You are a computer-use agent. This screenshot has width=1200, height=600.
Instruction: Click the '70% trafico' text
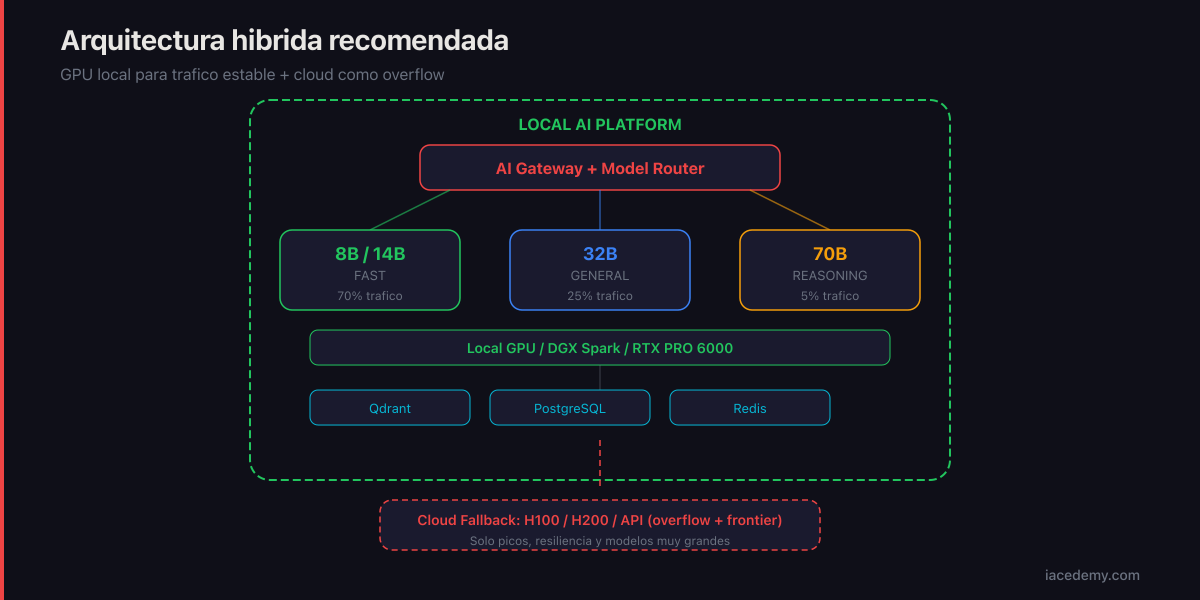point(370,296)
